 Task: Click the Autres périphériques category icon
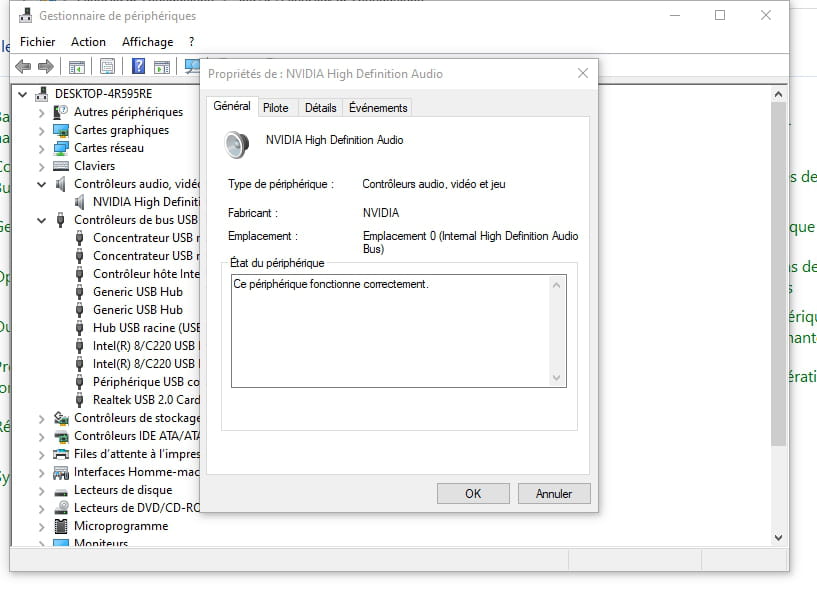pos(61,112)
